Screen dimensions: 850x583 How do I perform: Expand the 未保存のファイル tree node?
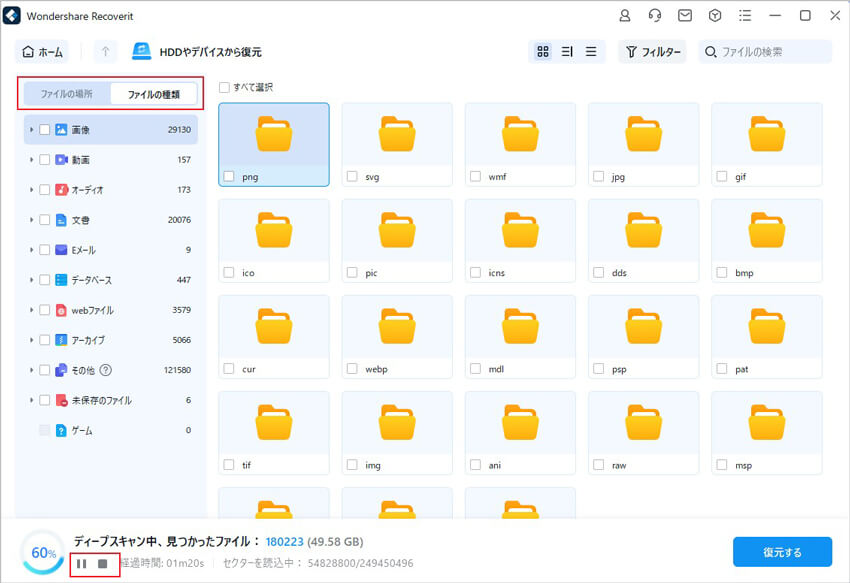coord(31,400)
